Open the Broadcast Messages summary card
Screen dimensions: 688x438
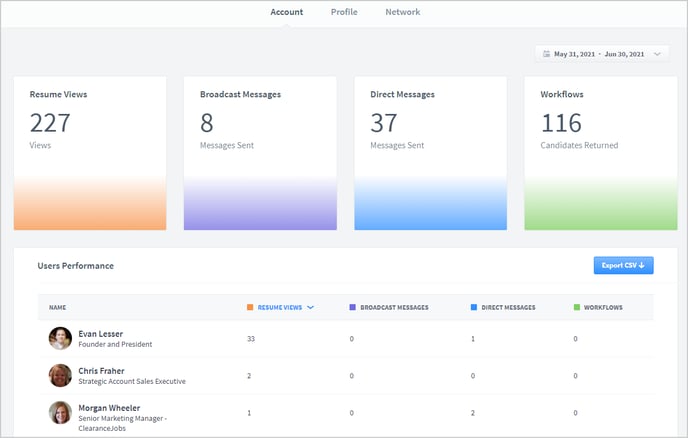pyautogui.click(x=260, y=153)
